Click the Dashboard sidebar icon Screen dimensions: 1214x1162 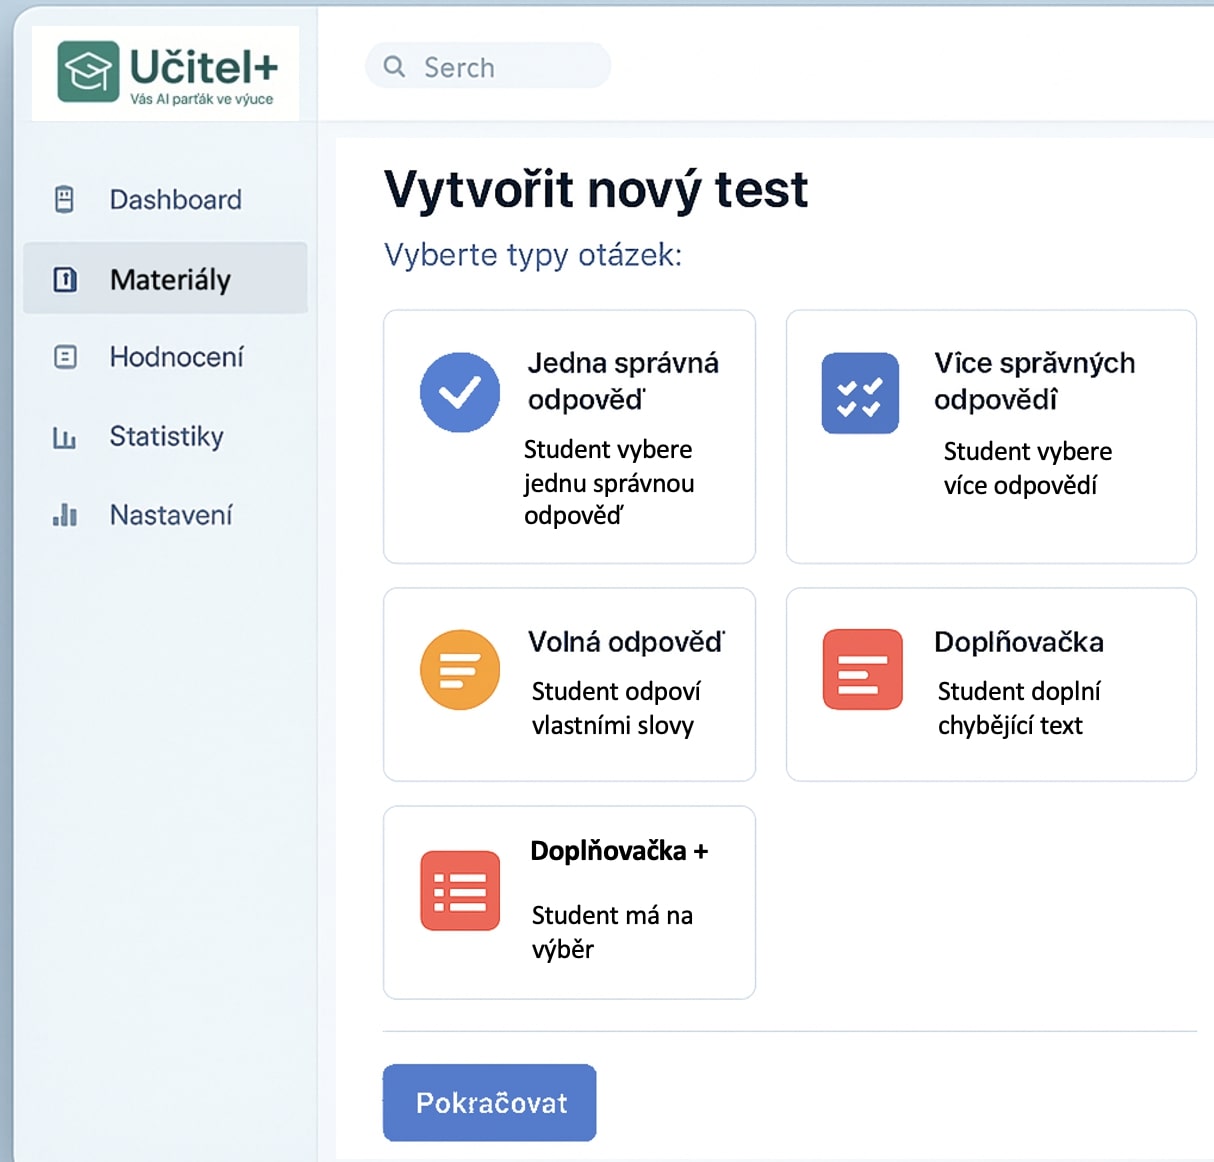point(65,200)
